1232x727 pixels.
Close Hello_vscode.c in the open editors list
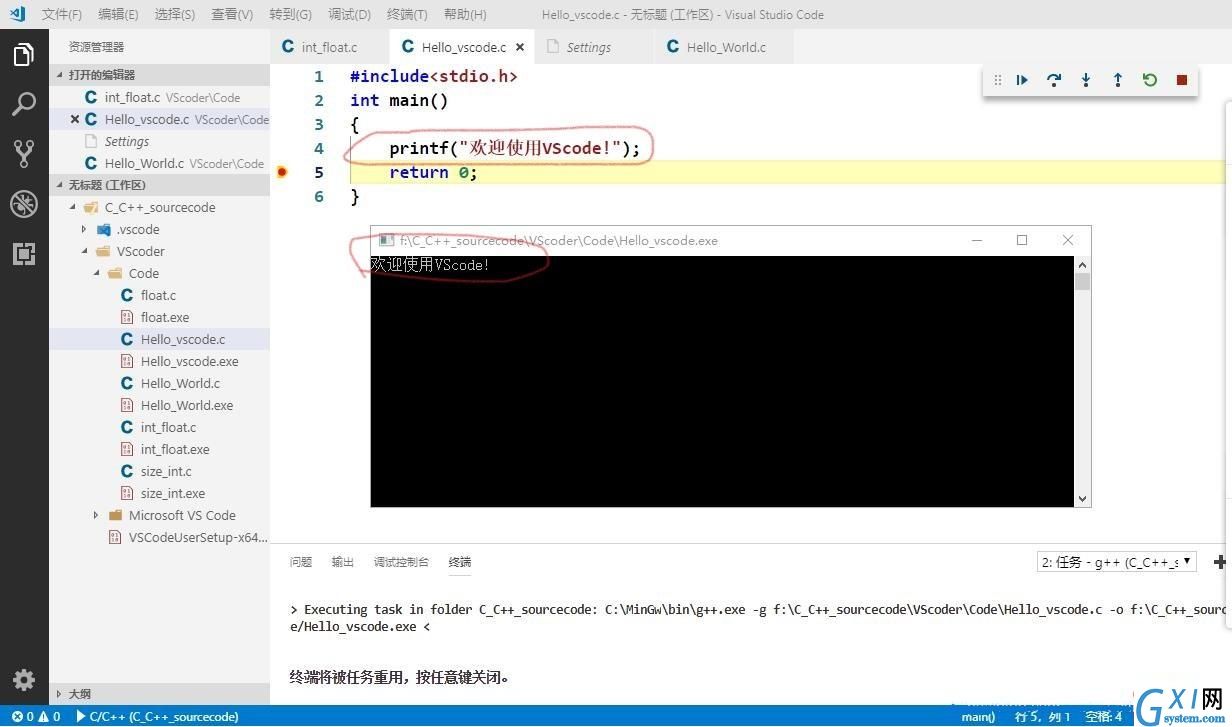(75, 119)
